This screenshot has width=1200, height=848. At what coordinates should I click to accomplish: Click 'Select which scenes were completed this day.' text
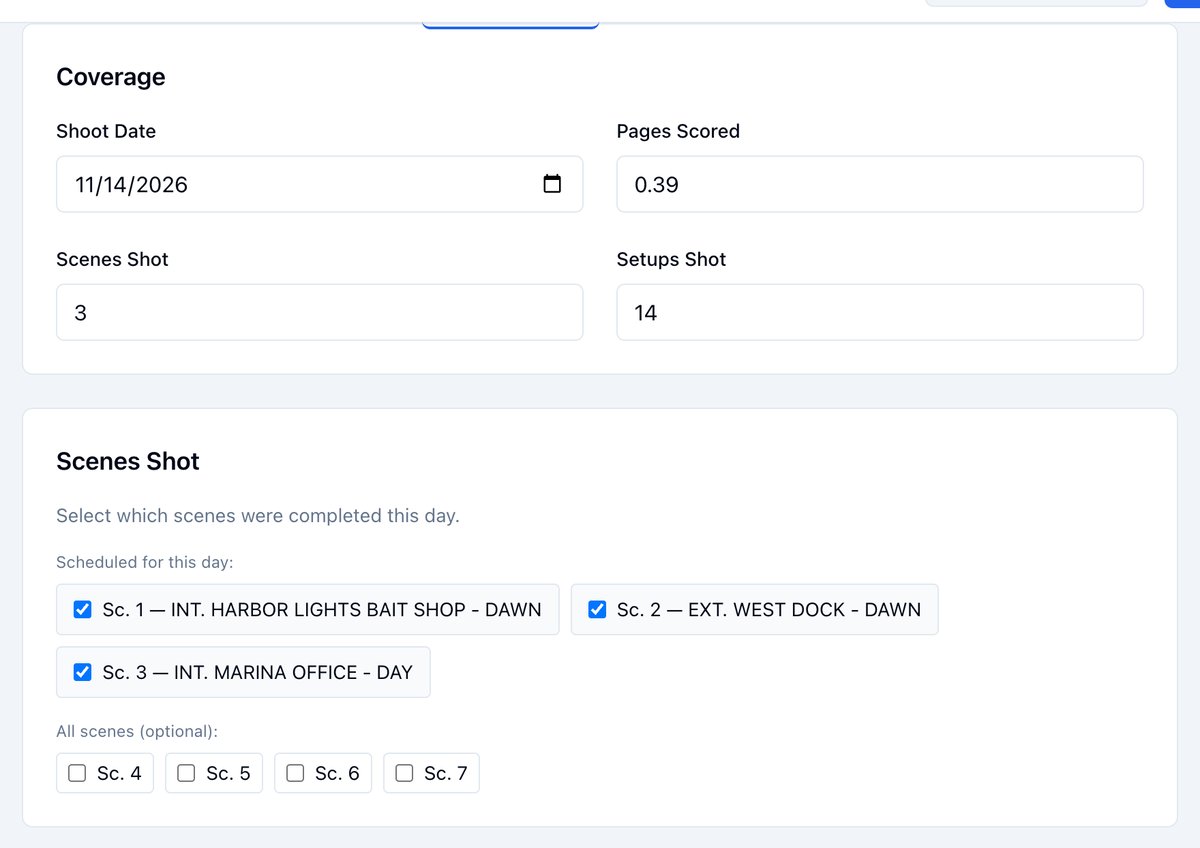point(258,516)
